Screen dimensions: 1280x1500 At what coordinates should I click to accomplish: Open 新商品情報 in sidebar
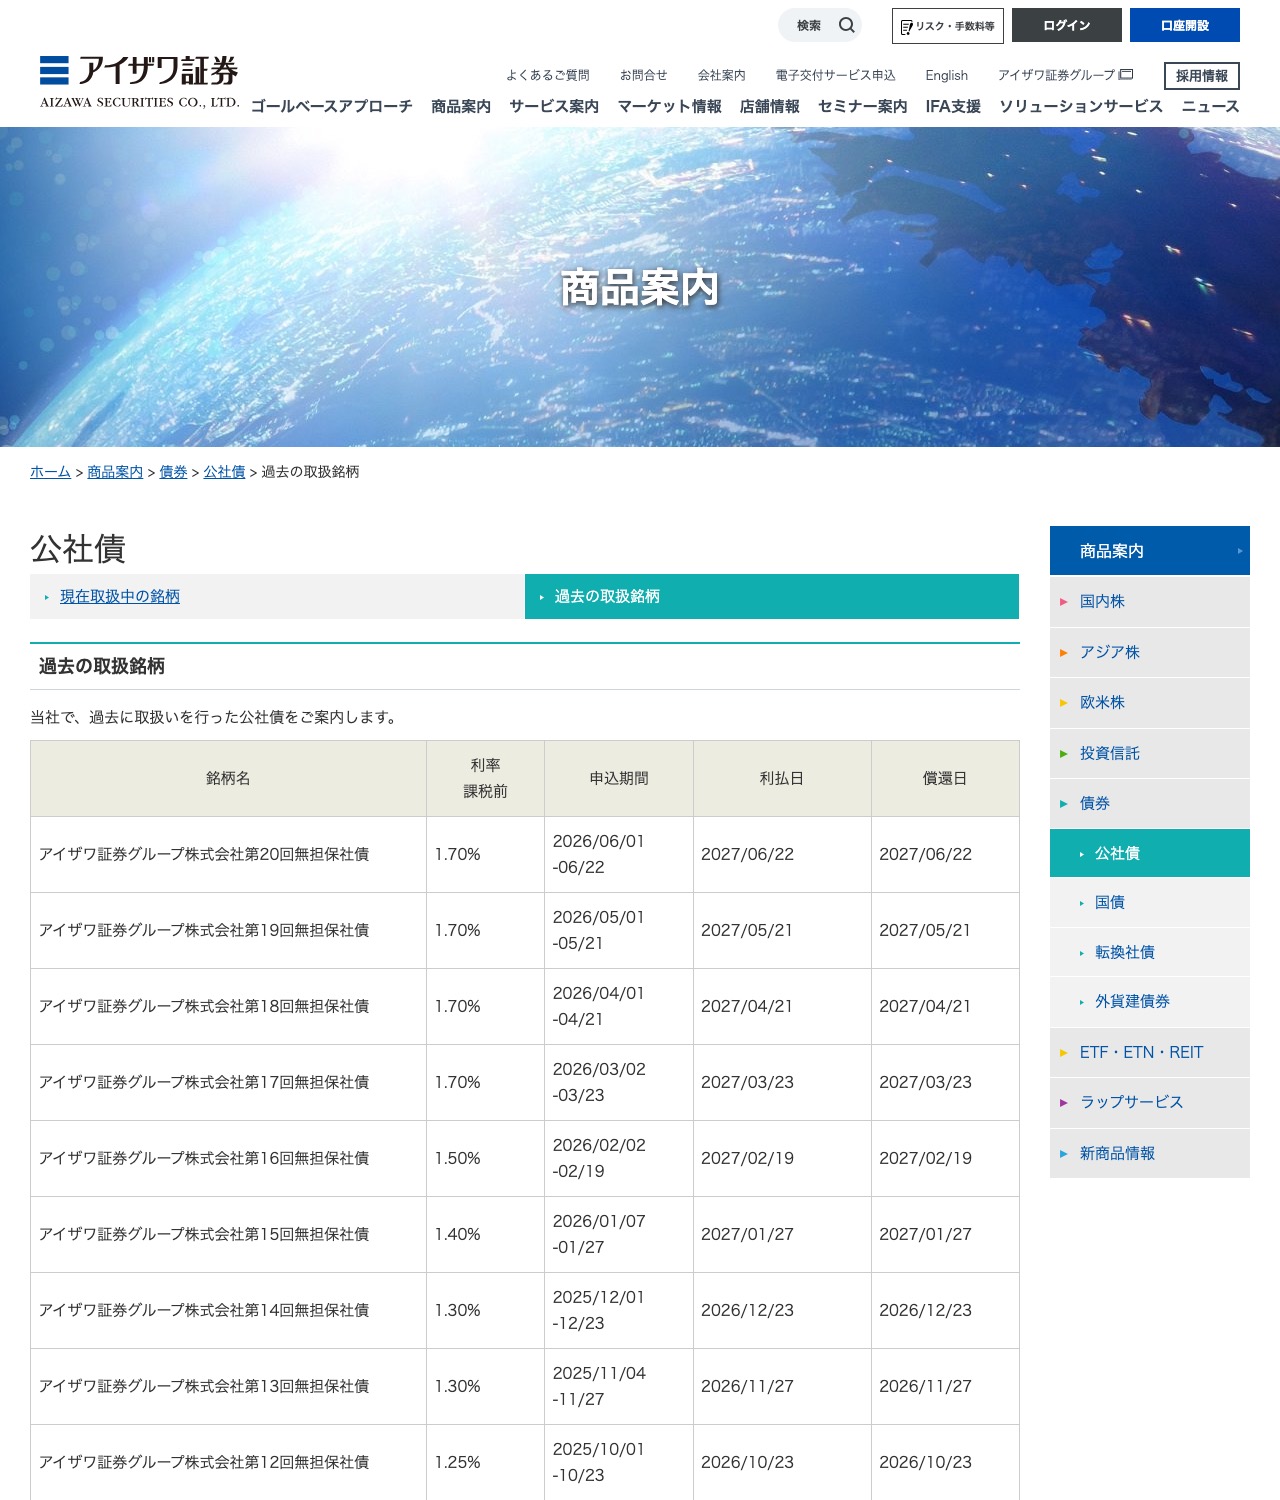[1150, 1153]
